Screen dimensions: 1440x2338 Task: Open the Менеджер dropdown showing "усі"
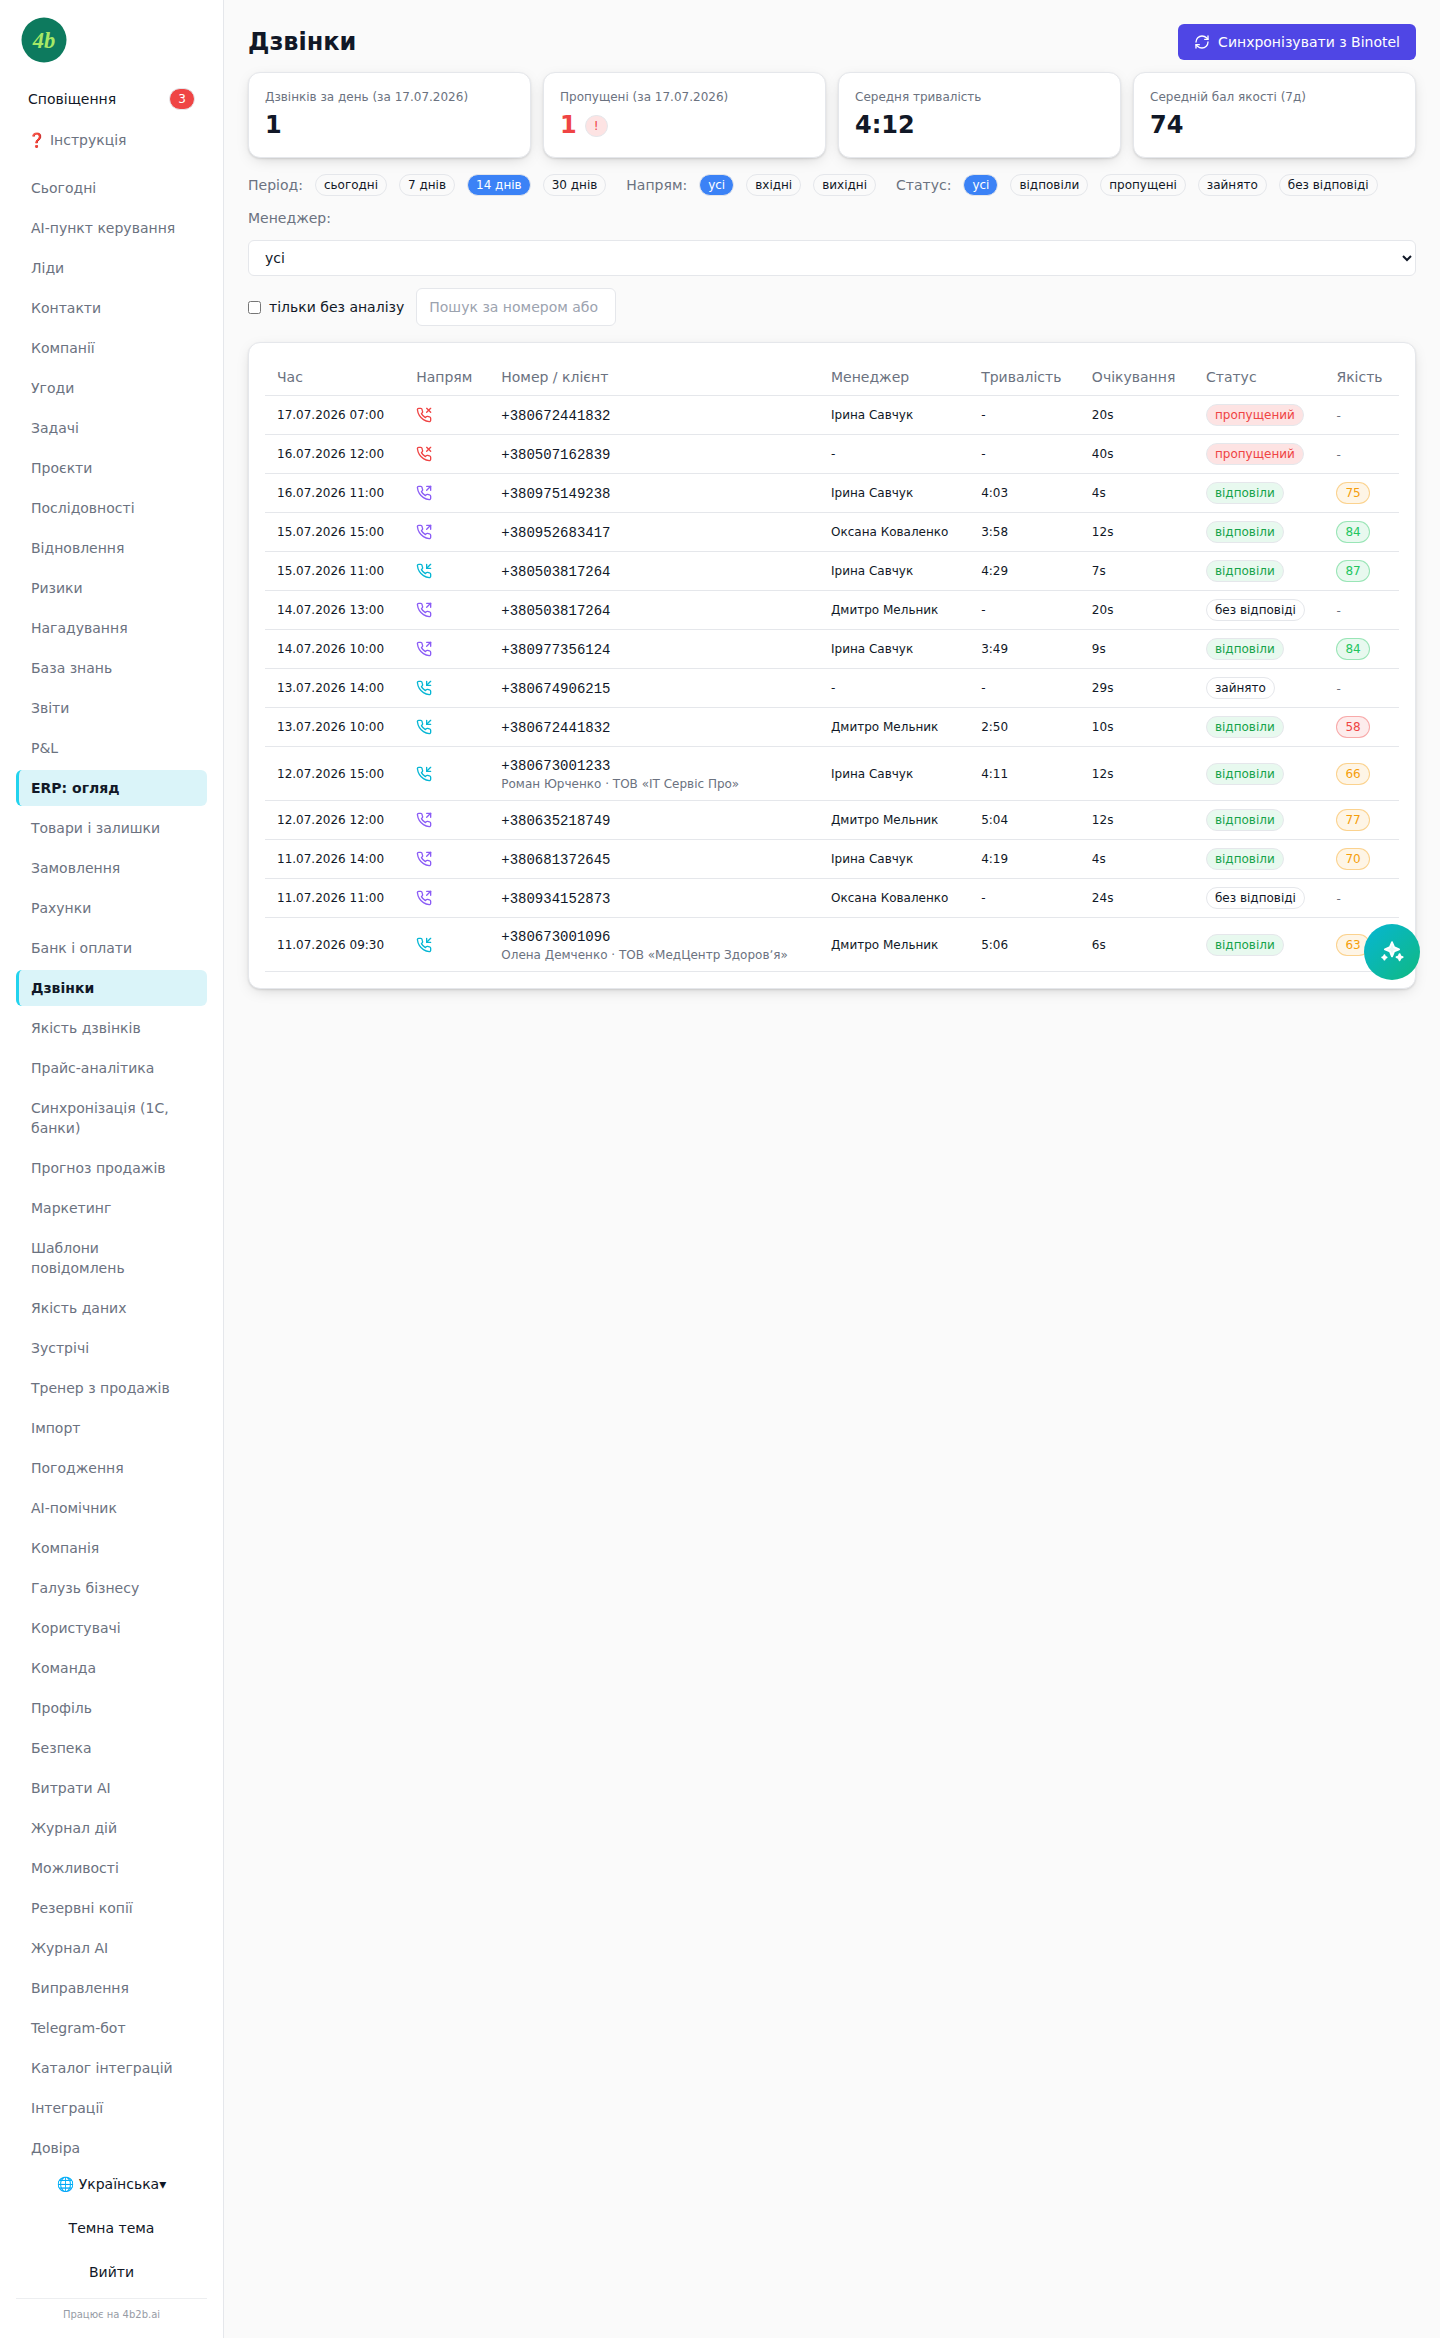(832, 258)
